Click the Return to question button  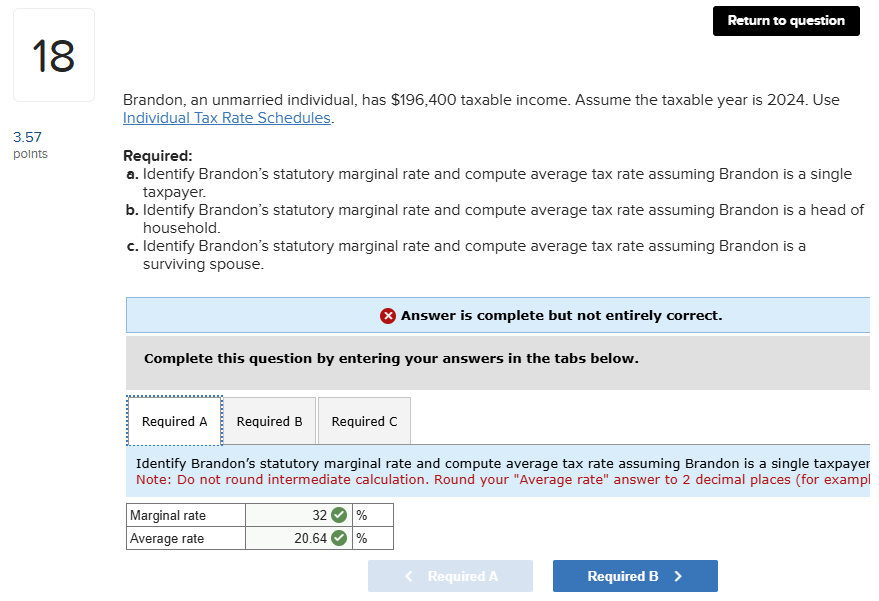pos(785,21)
